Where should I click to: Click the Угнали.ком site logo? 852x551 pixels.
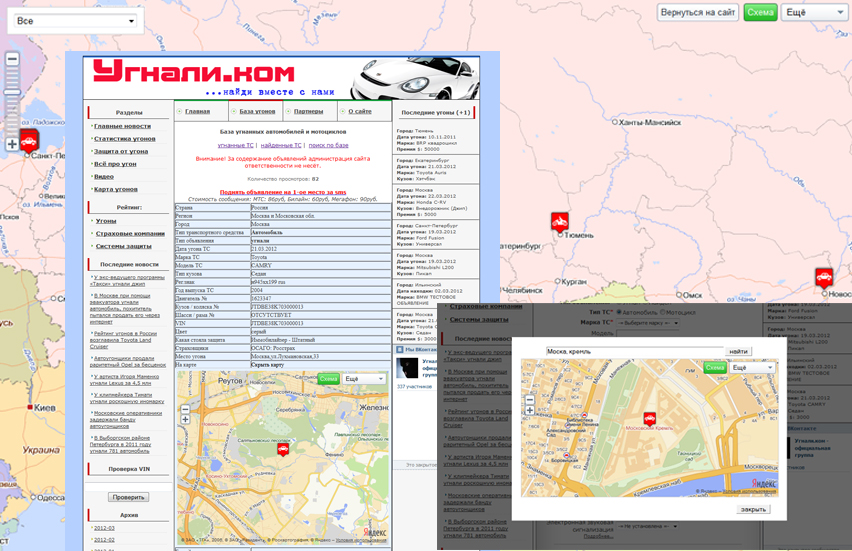point(194,71)
